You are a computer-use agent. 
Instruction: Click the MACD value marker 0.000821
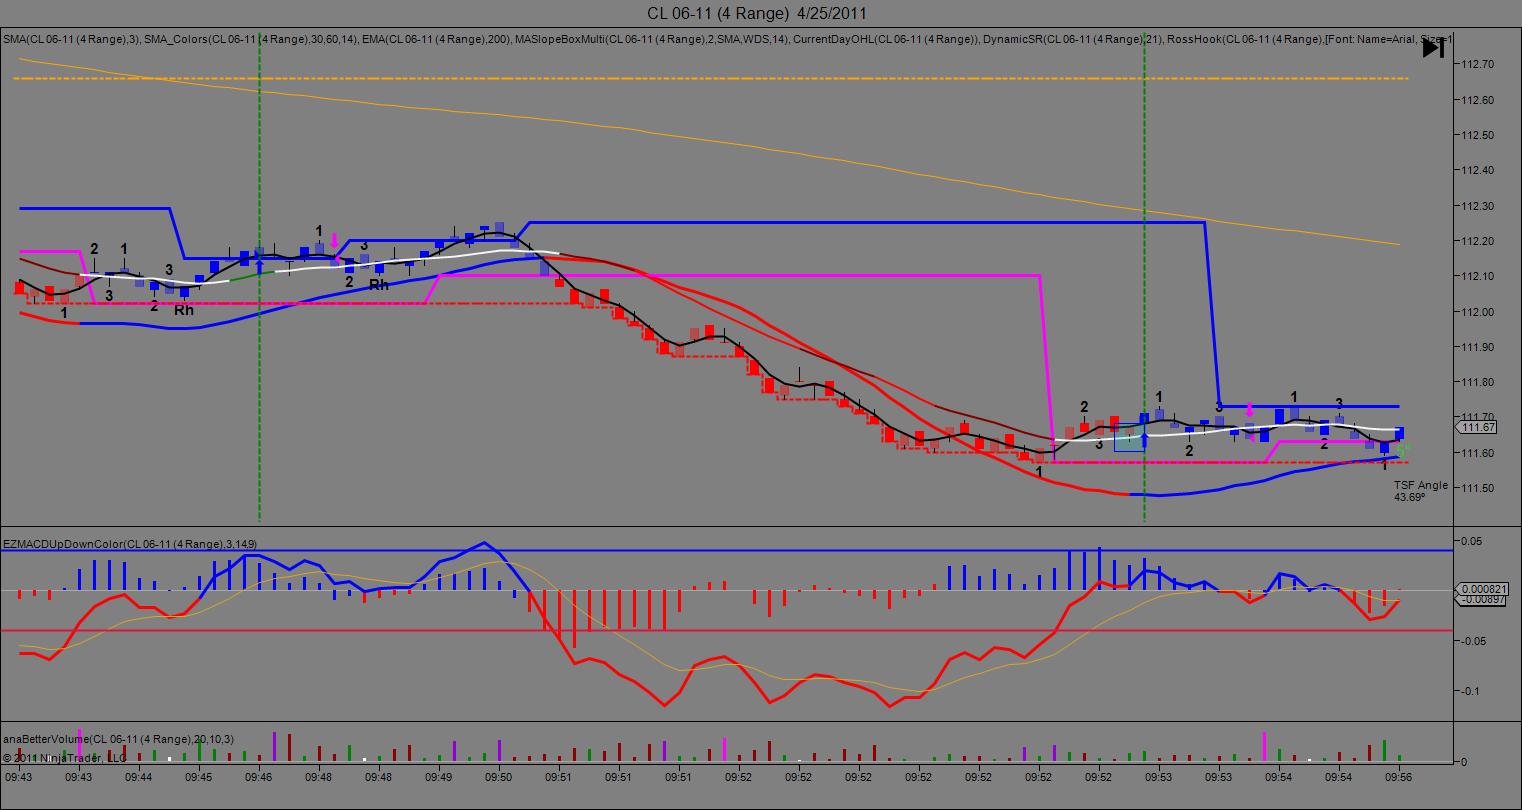(1482, 588)
